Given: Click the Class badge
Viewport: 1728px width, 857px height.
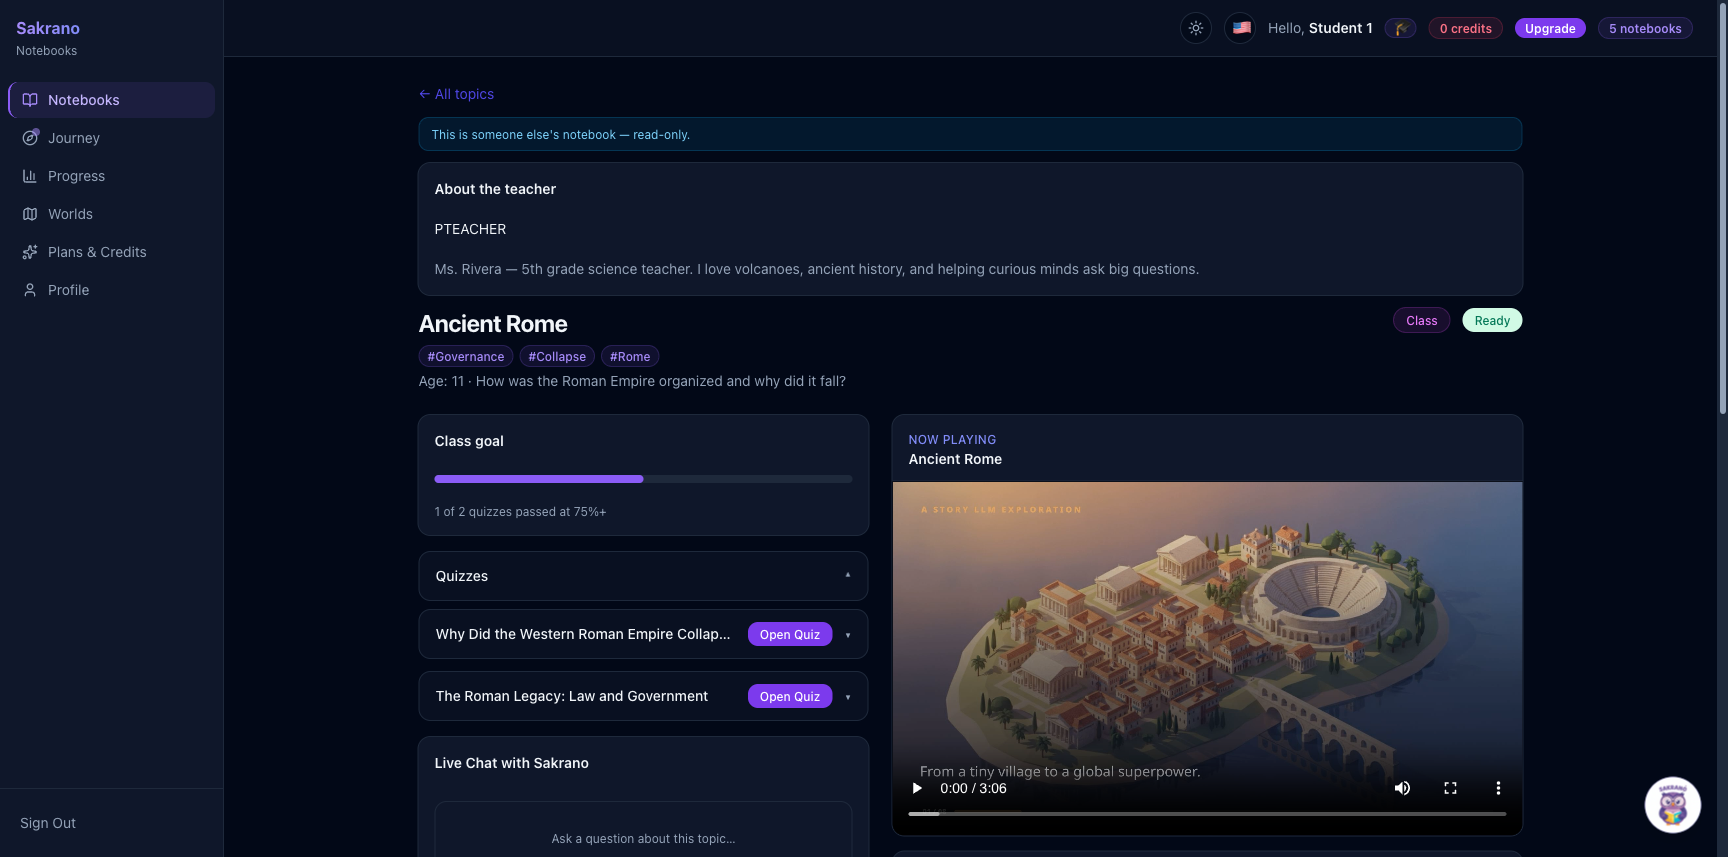Looking at the screenshot, I should pos(1421,320).
